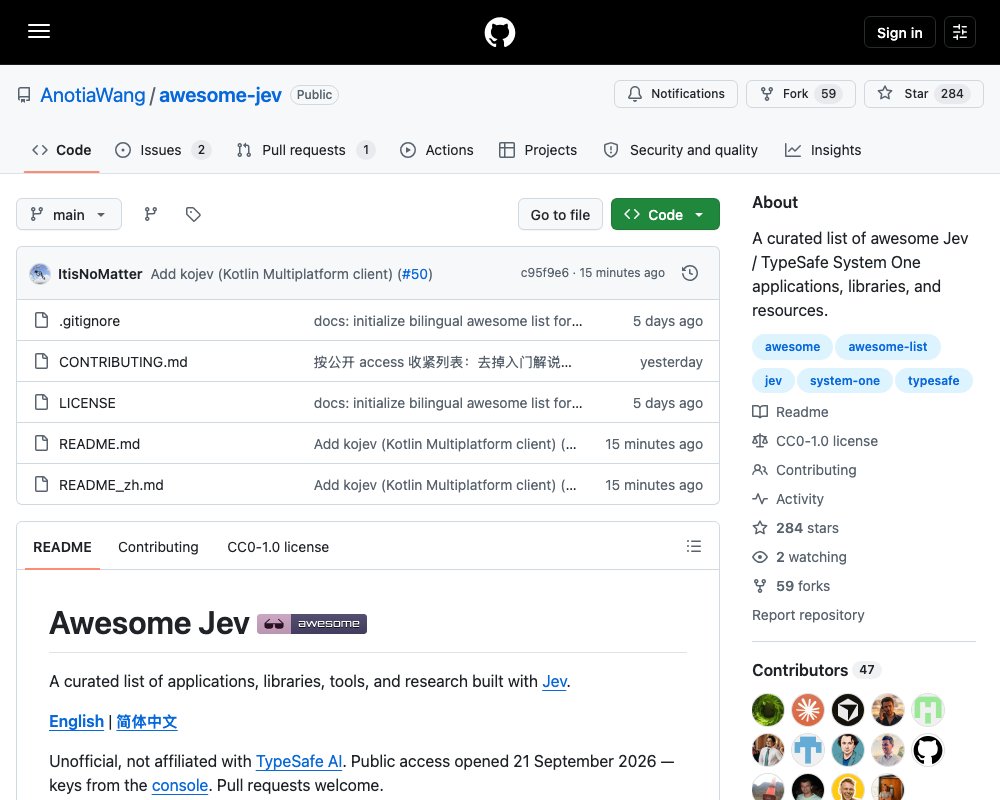This screenshot has width=1000, height=800.
Task: Fork the repository
Action: point(801,94)
